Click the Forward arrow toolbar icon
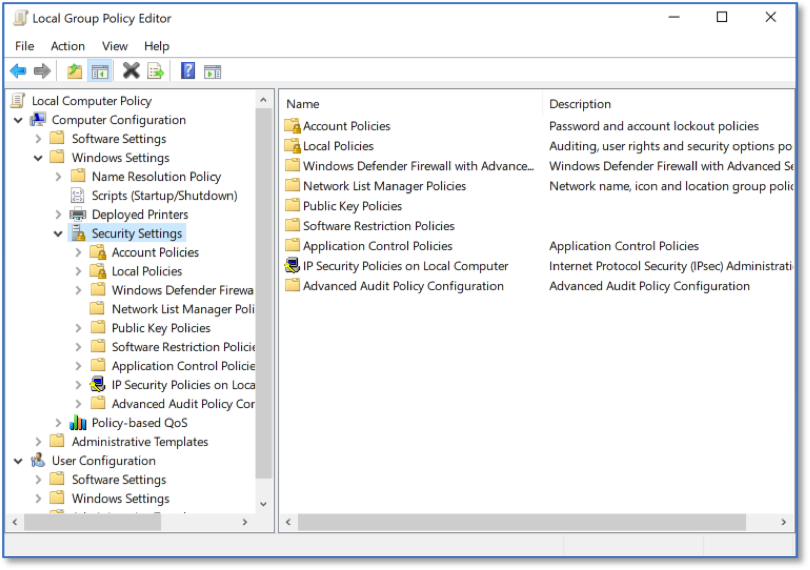Screen dimensions: 810x570 point(42,71)
